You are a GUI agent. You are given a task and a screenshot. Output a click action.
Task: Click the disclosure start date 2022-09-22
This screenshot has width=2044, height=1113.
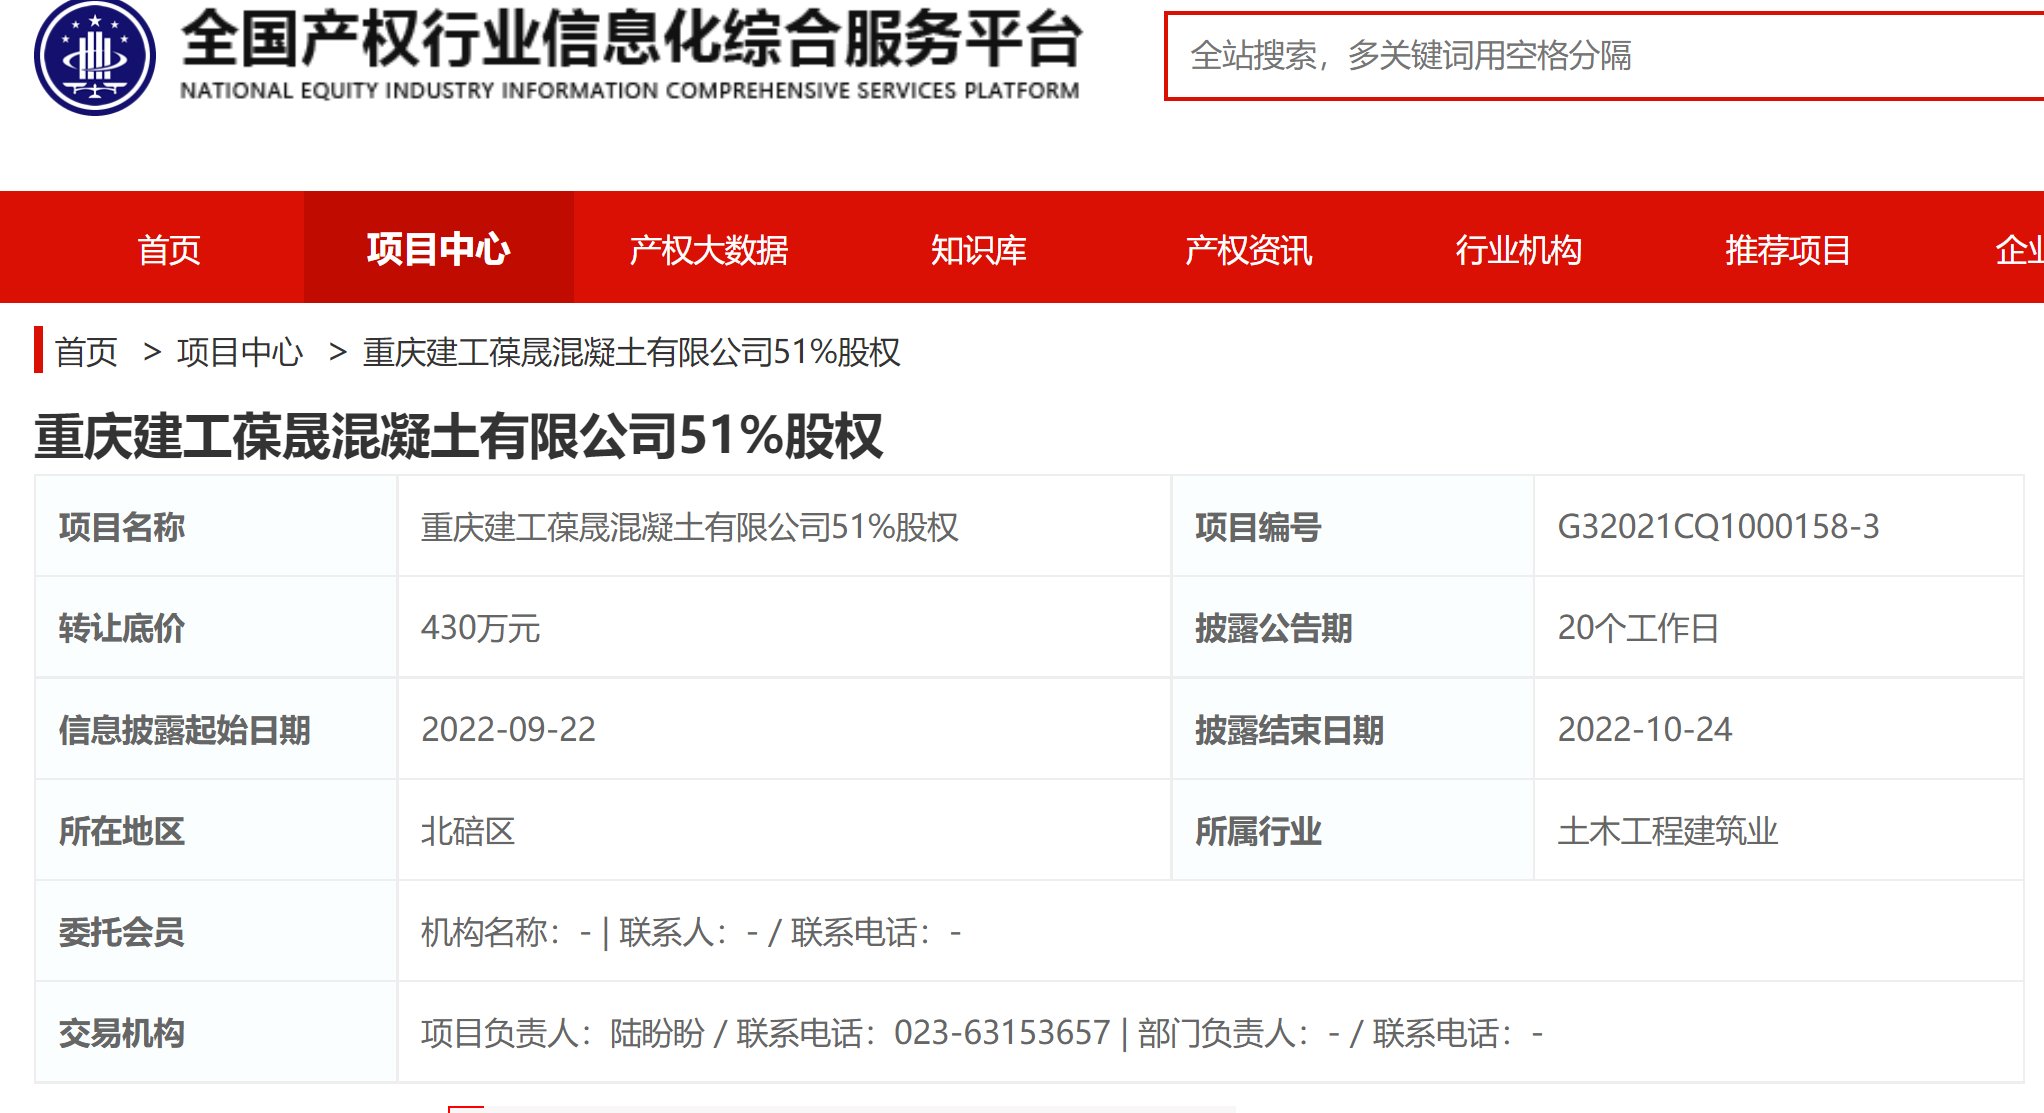[x=508, y=729]
